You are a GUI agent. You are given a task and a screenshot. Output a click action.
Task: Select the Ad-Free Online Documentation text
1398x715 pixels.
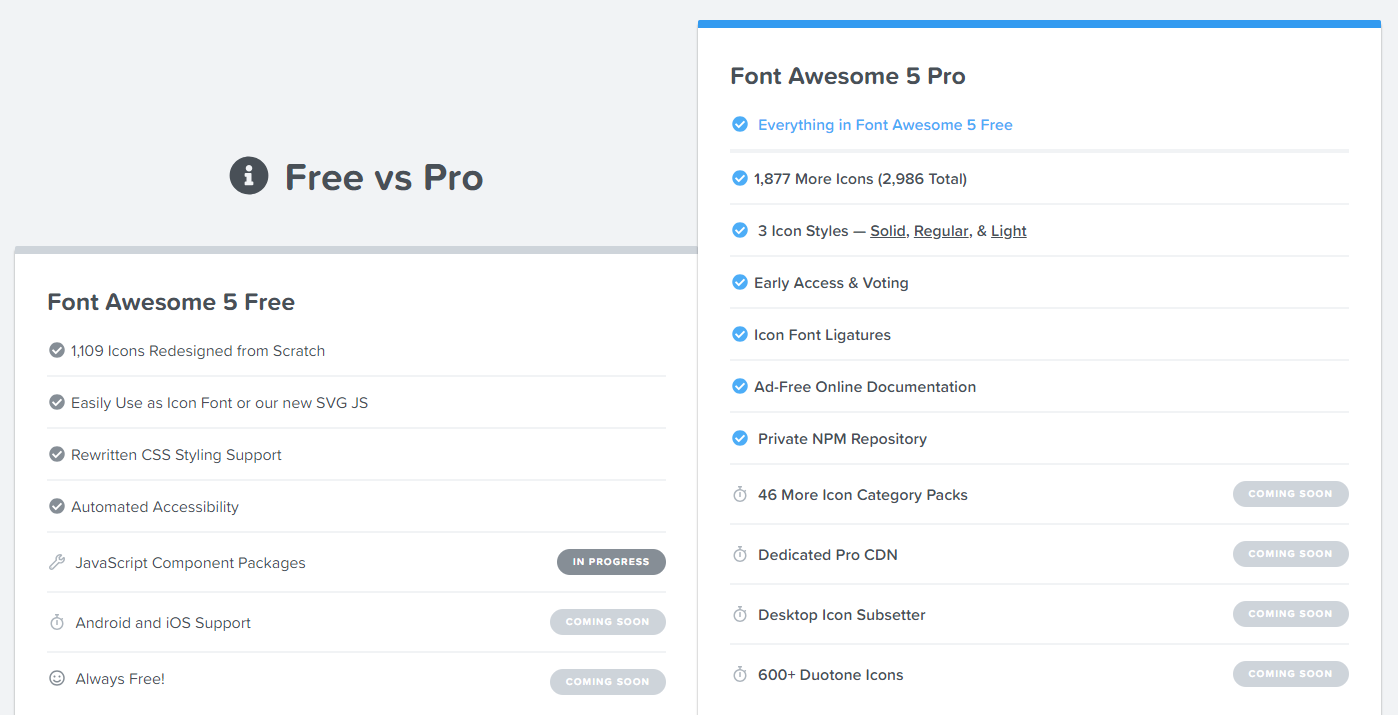tap(865, 387)
